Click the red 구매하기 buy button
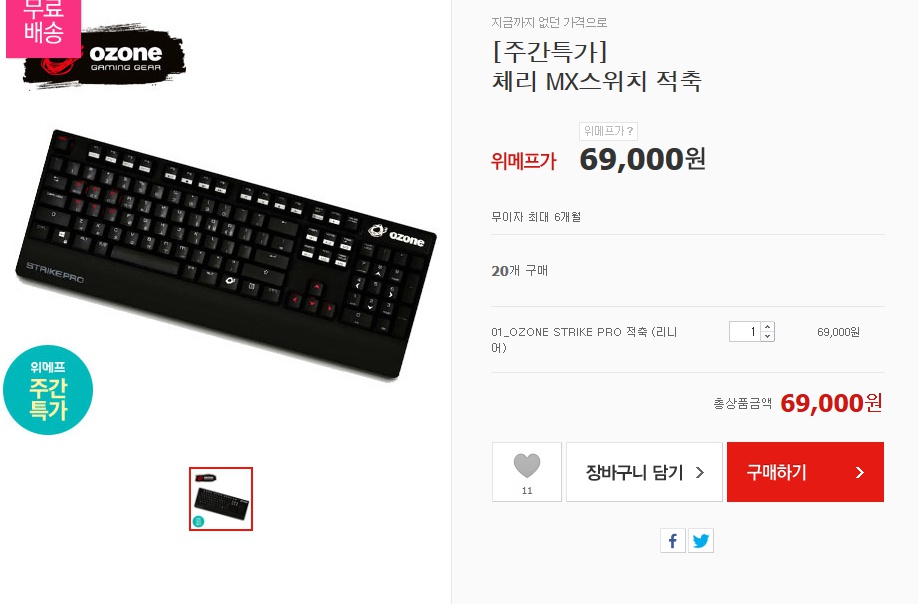The image size is (918, 604). tap(805, 472)
